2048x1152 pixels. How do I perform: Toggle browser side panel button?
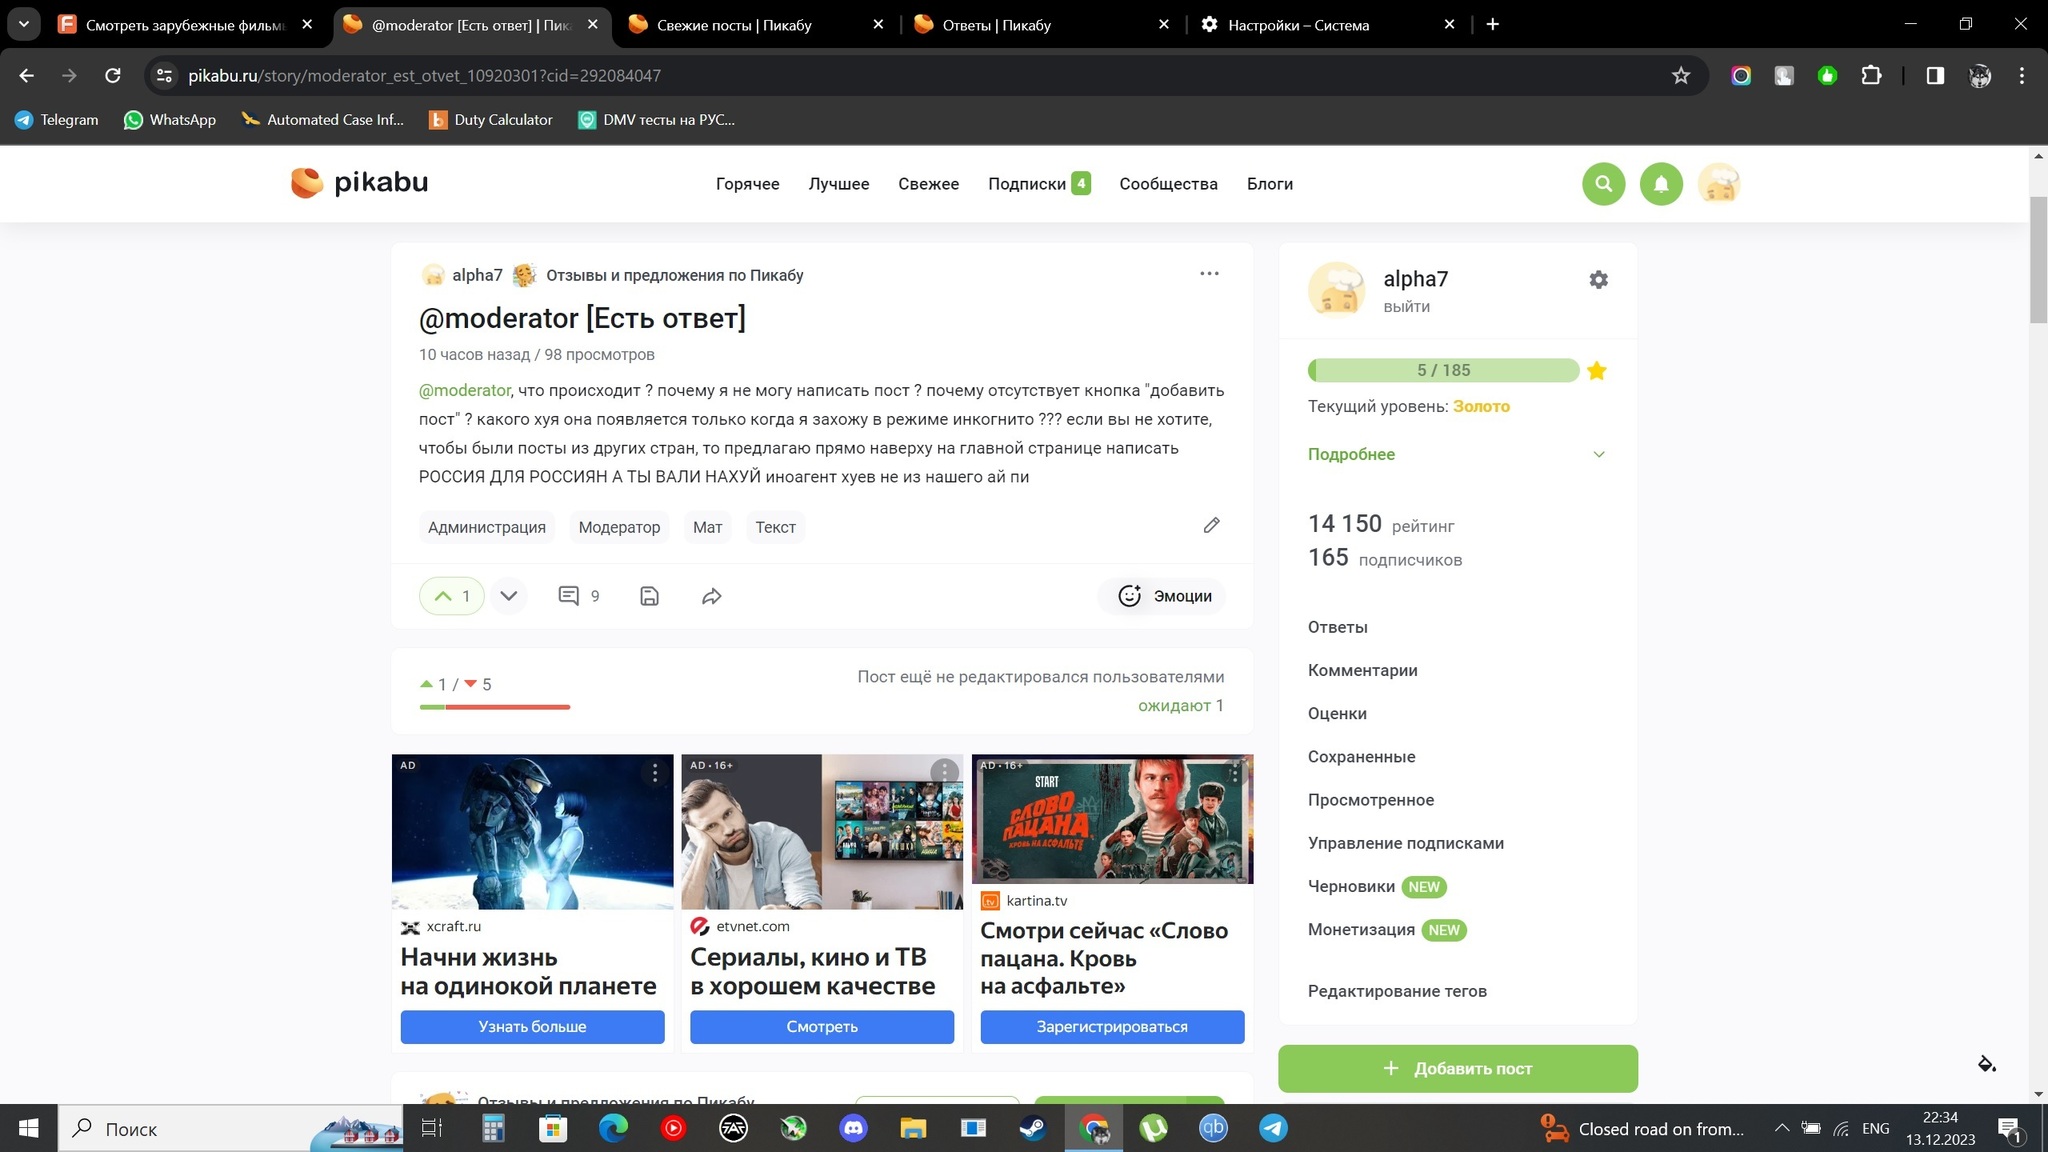[x=1935, y=76]
